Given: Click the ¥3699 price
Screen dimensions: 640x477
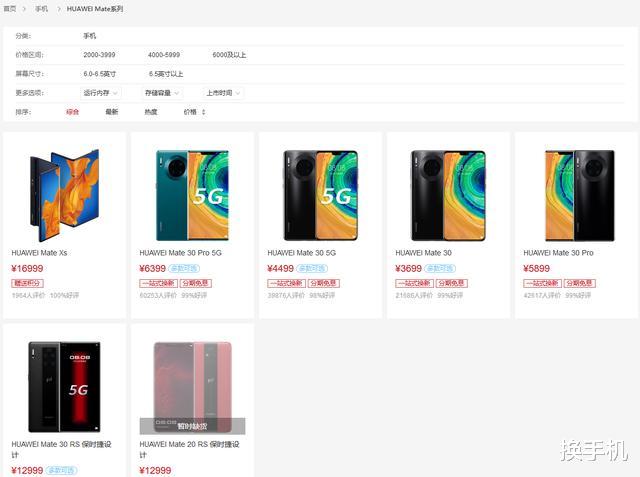Looking at the screenshot, I should click(x=409, y=268).
